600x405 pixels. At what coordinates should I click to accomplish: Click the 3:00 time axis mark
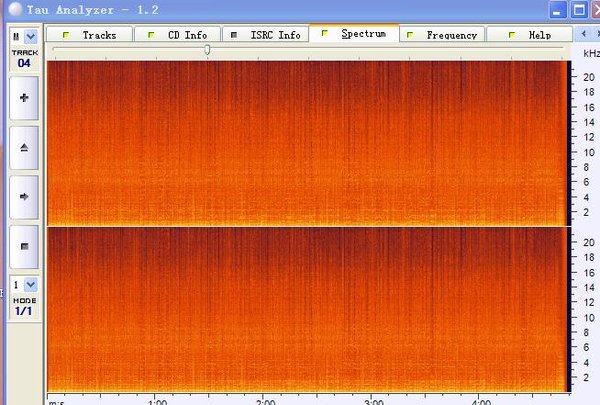[374, 402]
